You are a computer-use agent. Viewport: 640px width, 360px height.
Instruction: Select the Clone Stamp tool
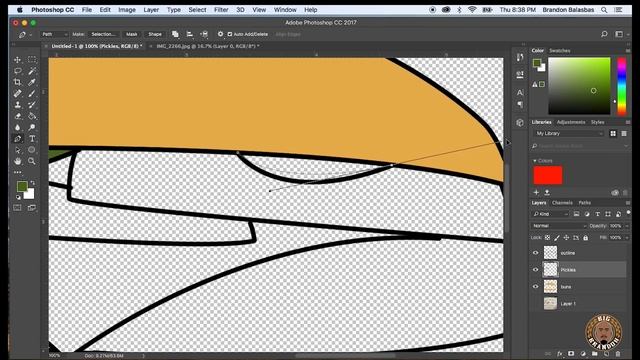(x=18, y=105)
